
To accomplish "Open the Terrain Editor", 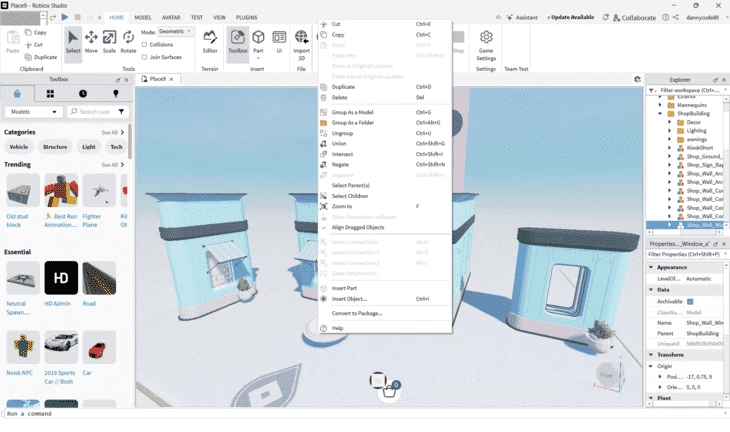I will pyautogui.click(x=210, y=43).
